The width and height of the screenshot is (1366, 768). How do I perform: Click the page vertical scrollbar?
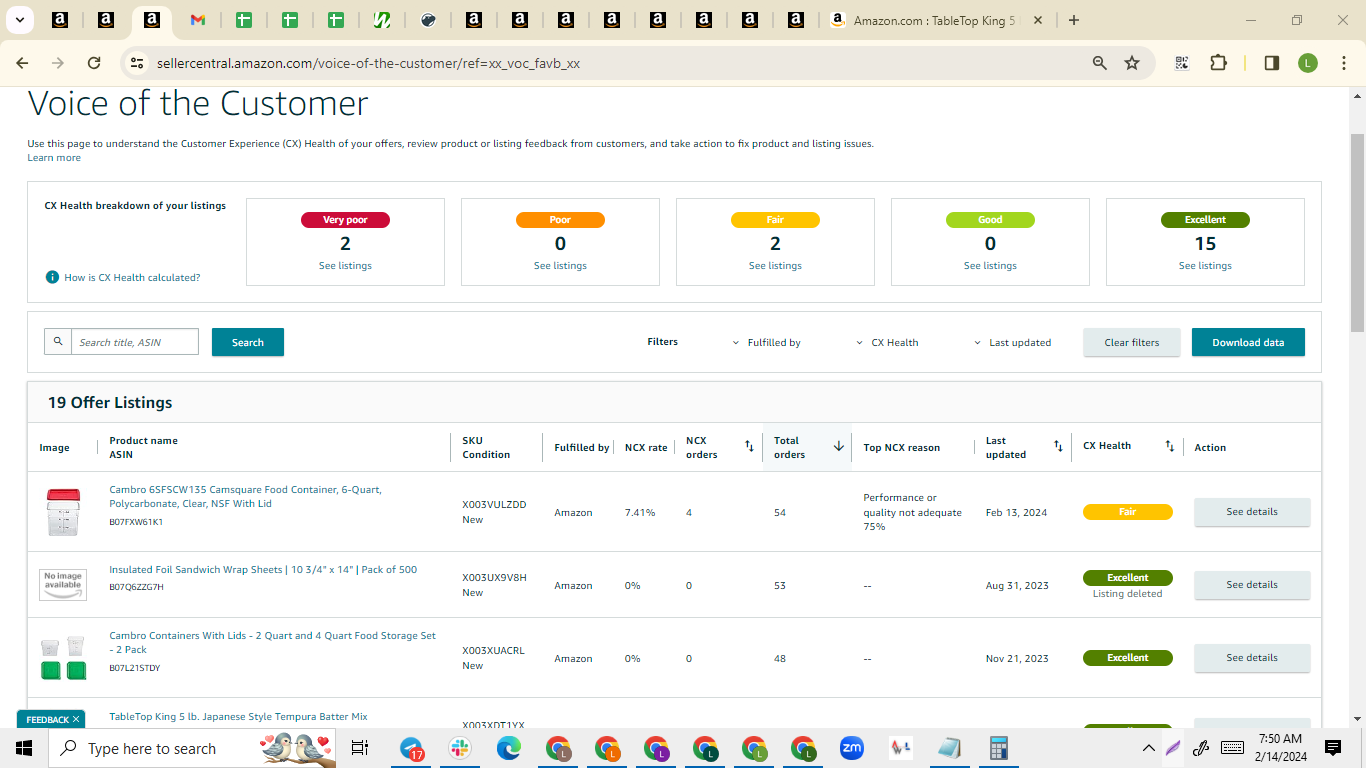[x=1357, y=232]
